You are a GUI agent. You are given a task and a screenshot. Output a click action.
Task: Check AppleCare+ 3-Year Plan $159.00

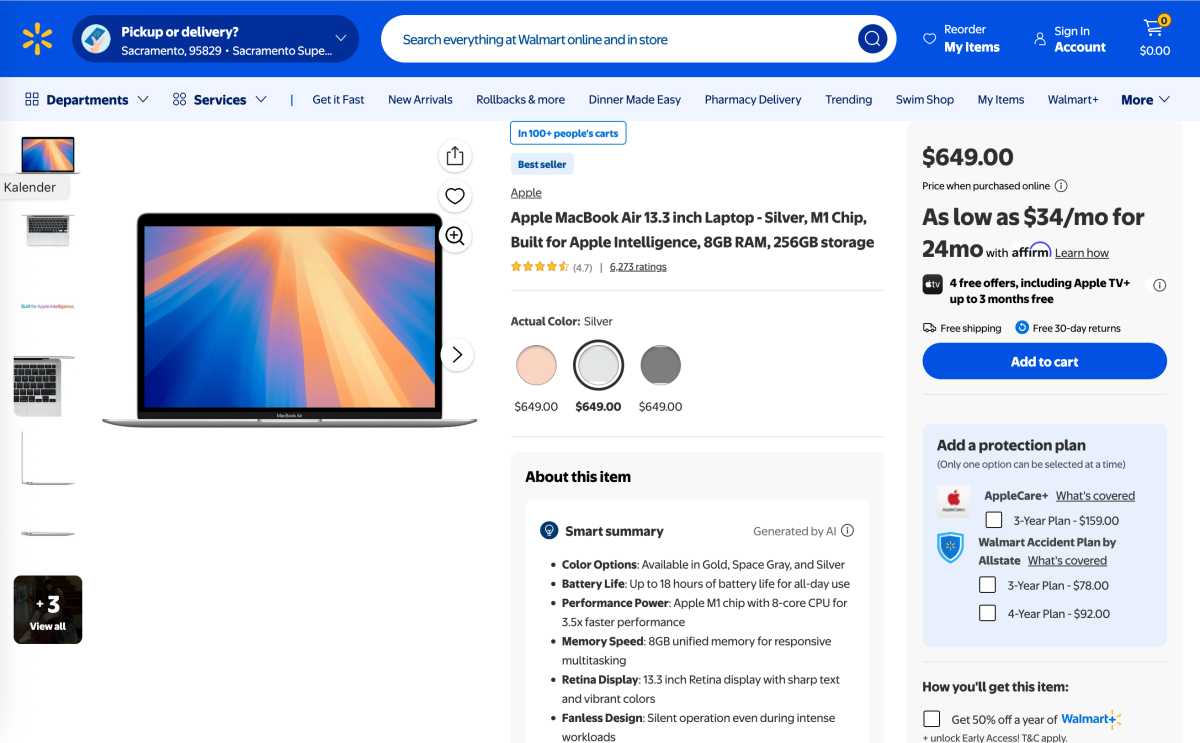(x=994, y=520)
